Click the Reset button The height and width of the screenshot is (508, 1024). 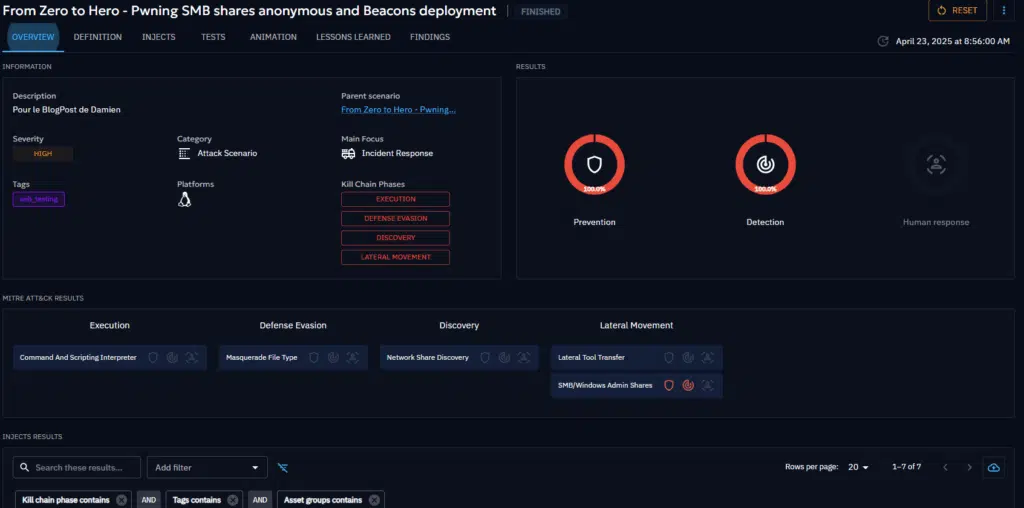(957, 10)
